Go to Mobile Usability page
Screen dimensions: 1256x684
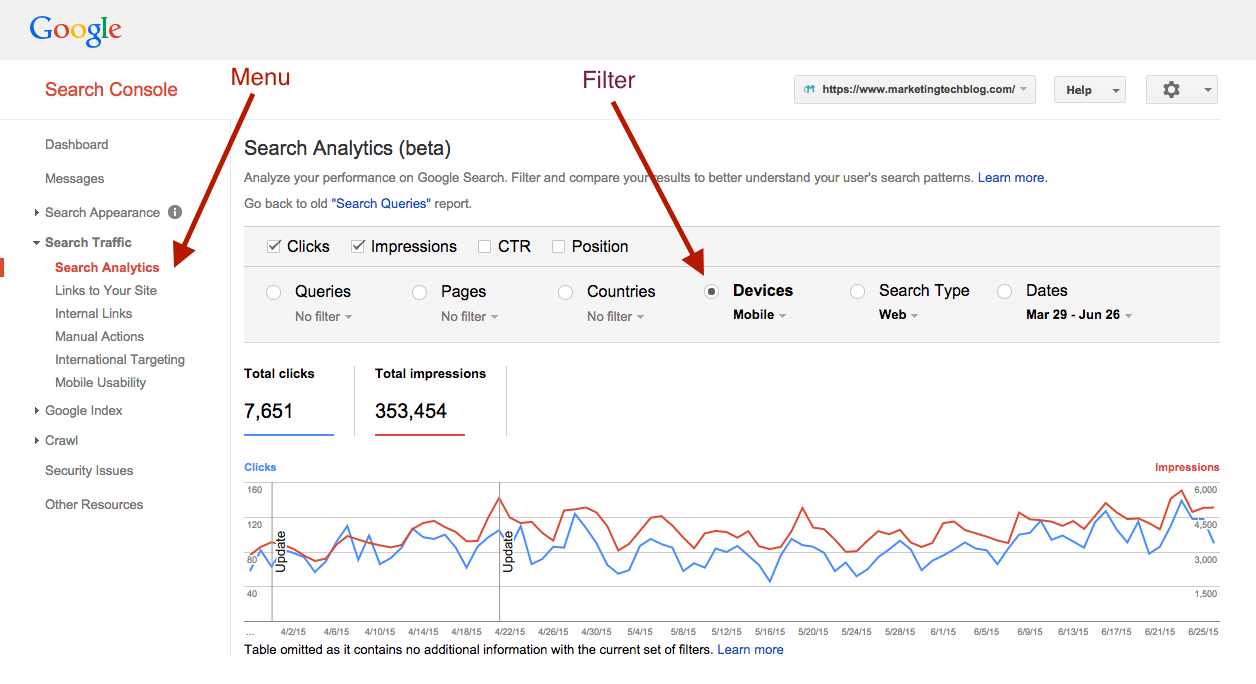[x=100, y=383]
